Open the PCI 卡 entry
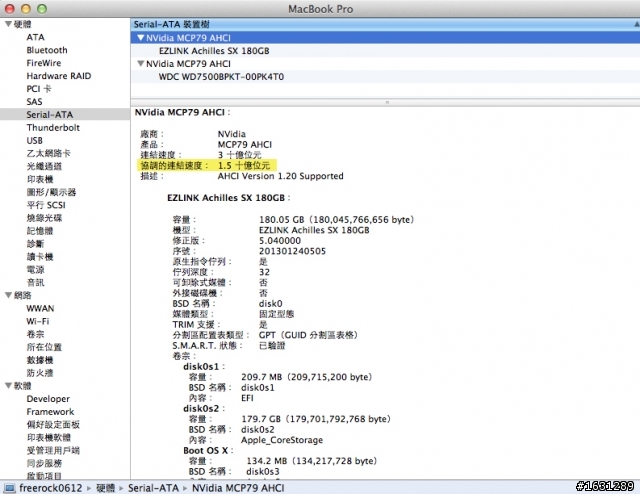Viewport: 640px width, 494px height. click(x=39, y=89)
